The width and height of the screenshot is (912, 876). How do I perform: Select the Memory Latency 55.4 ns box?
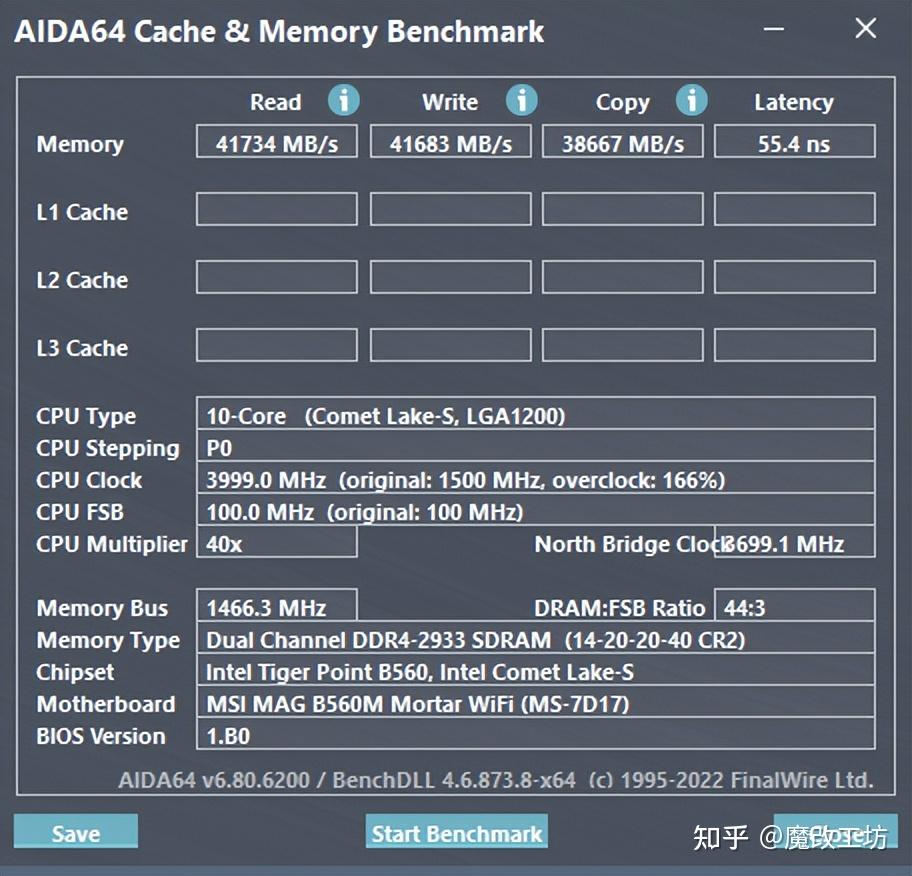tap(794, 143)
